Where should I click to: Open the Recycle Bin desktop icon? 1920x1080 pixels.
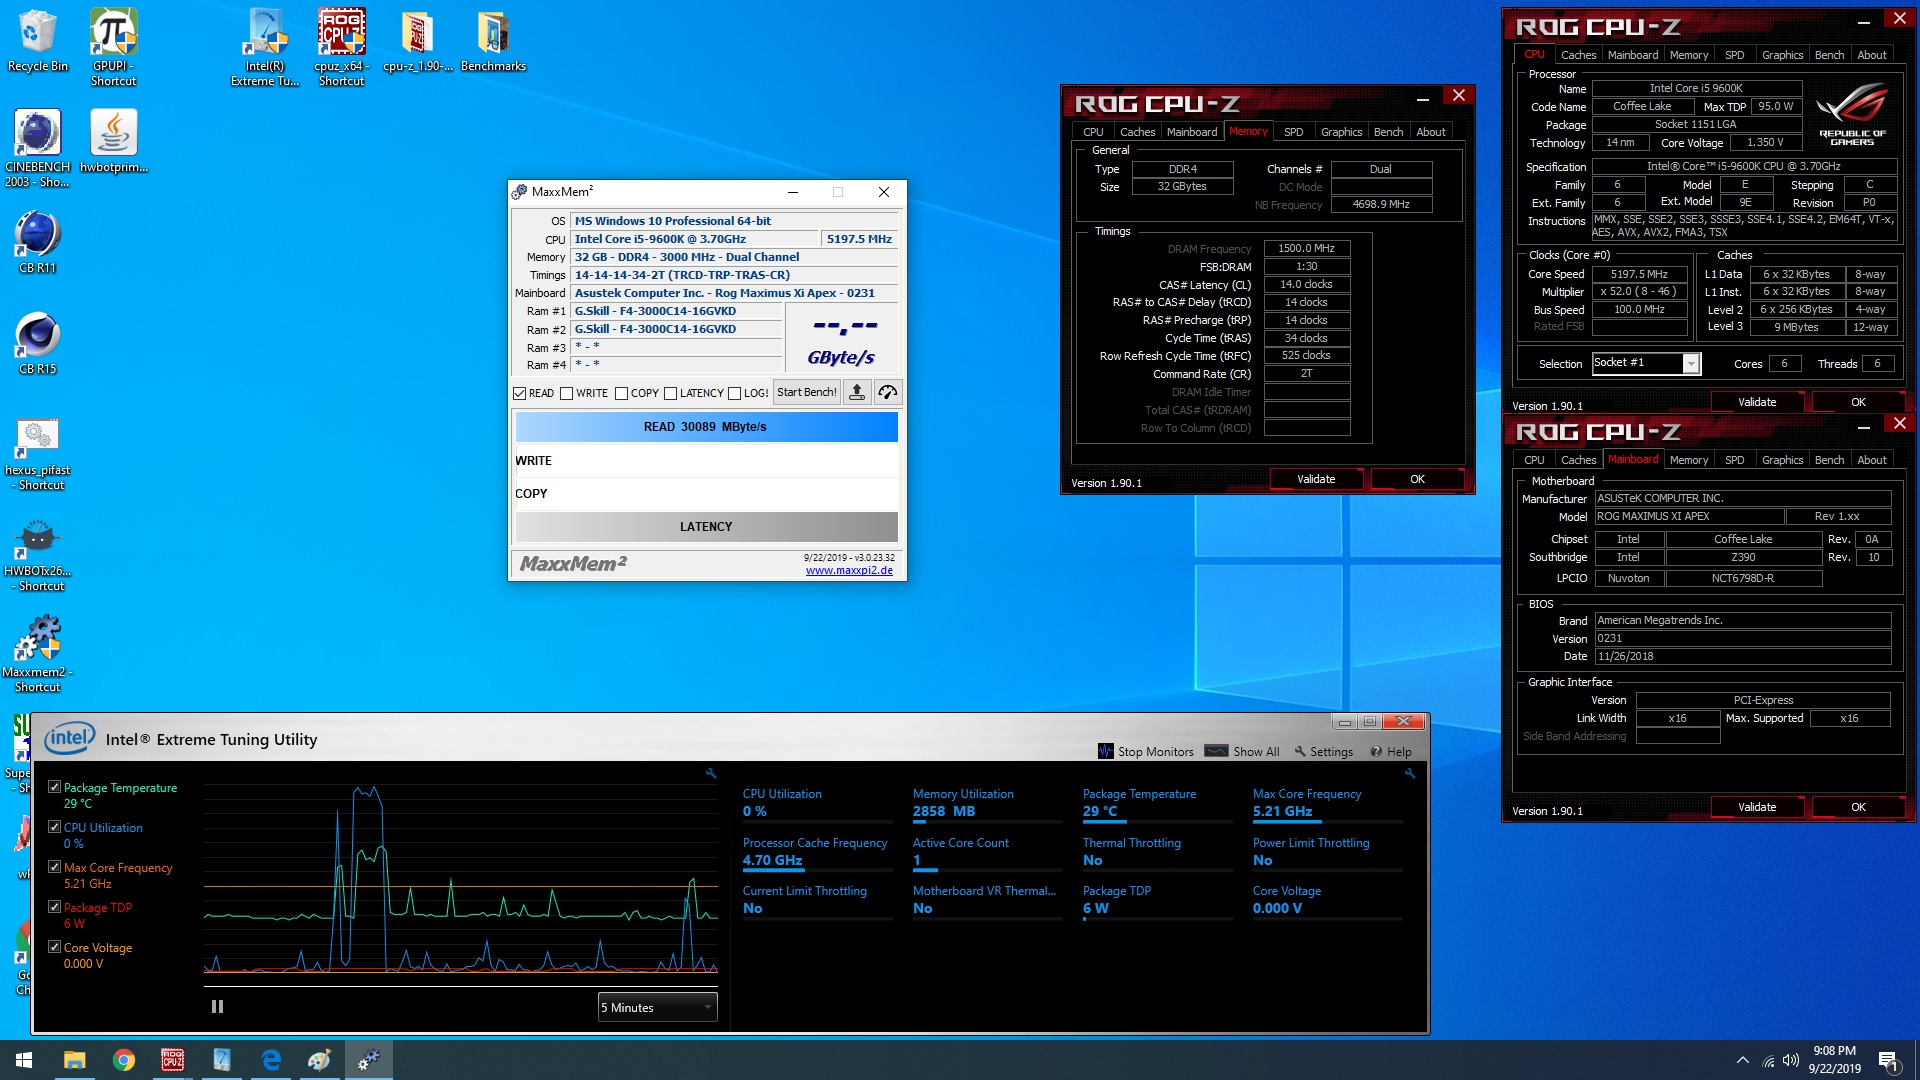[37, 41]
